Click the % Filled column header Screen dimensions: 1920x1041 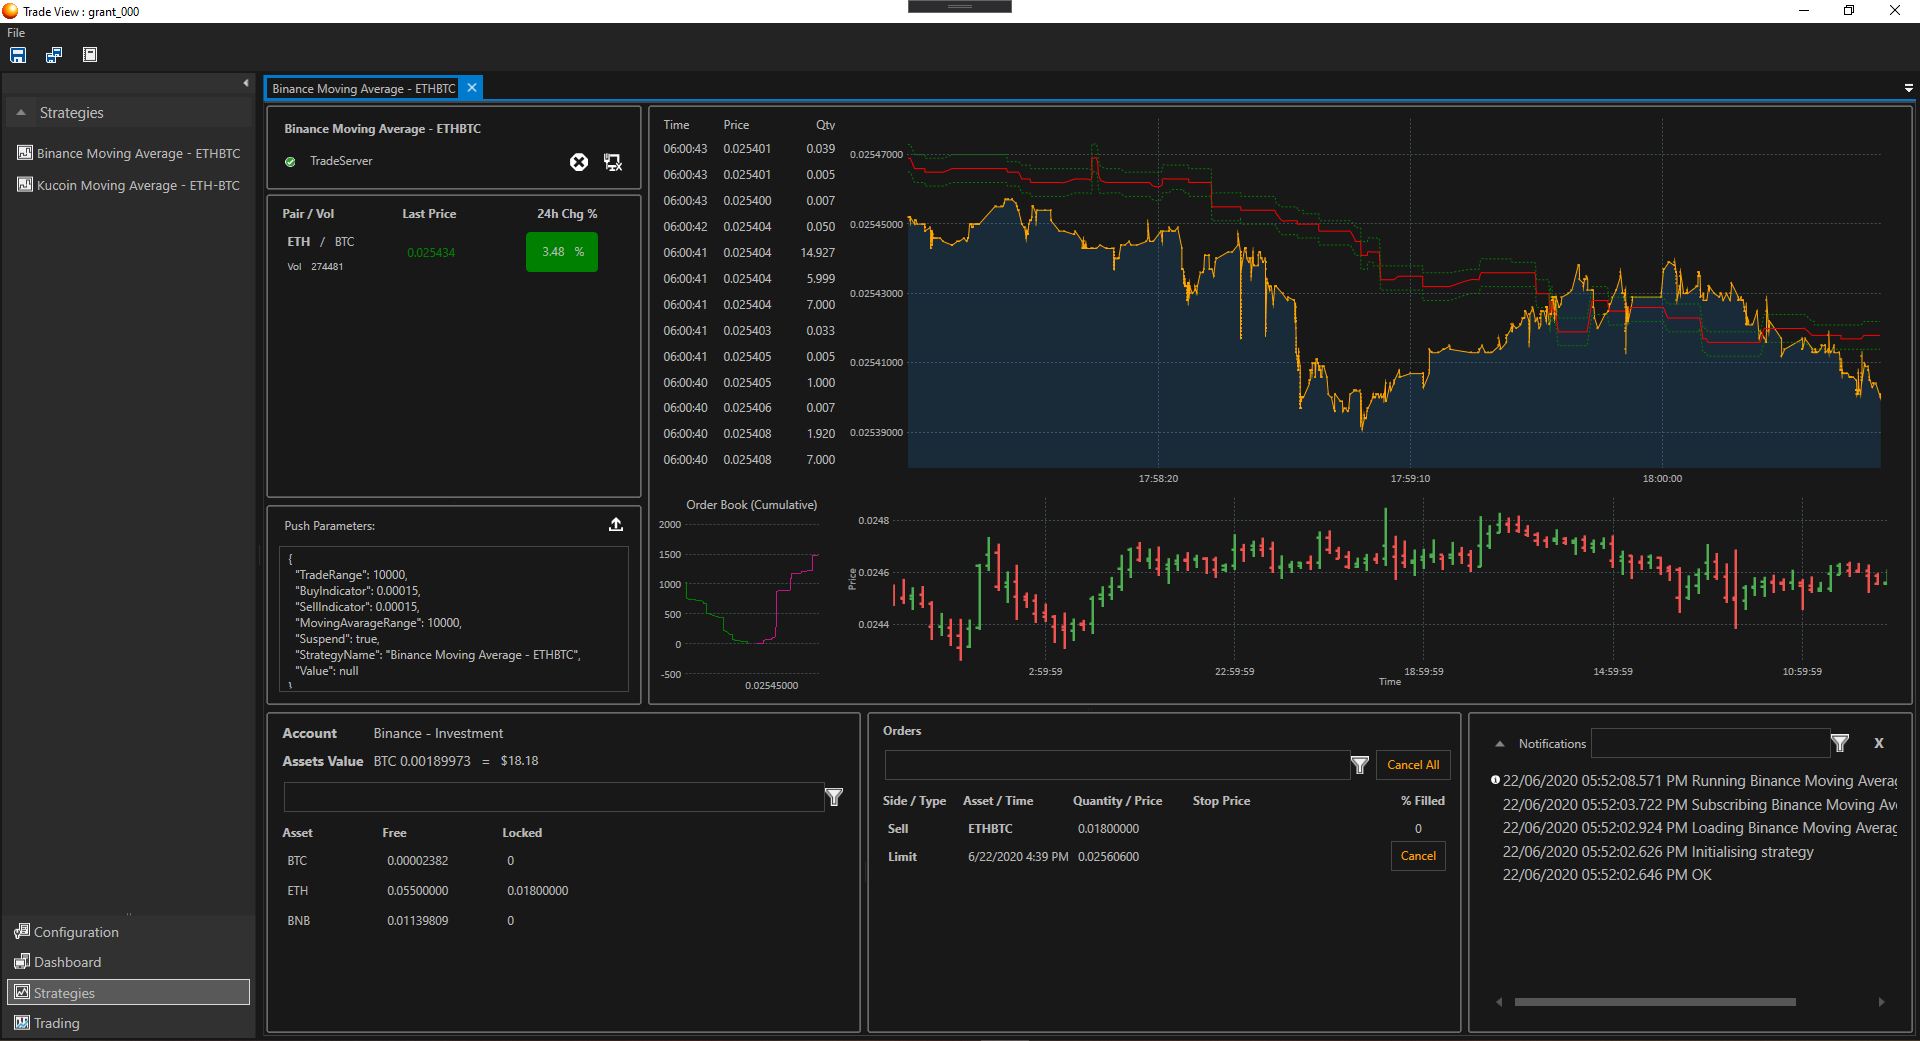[x=1422, y=801]
